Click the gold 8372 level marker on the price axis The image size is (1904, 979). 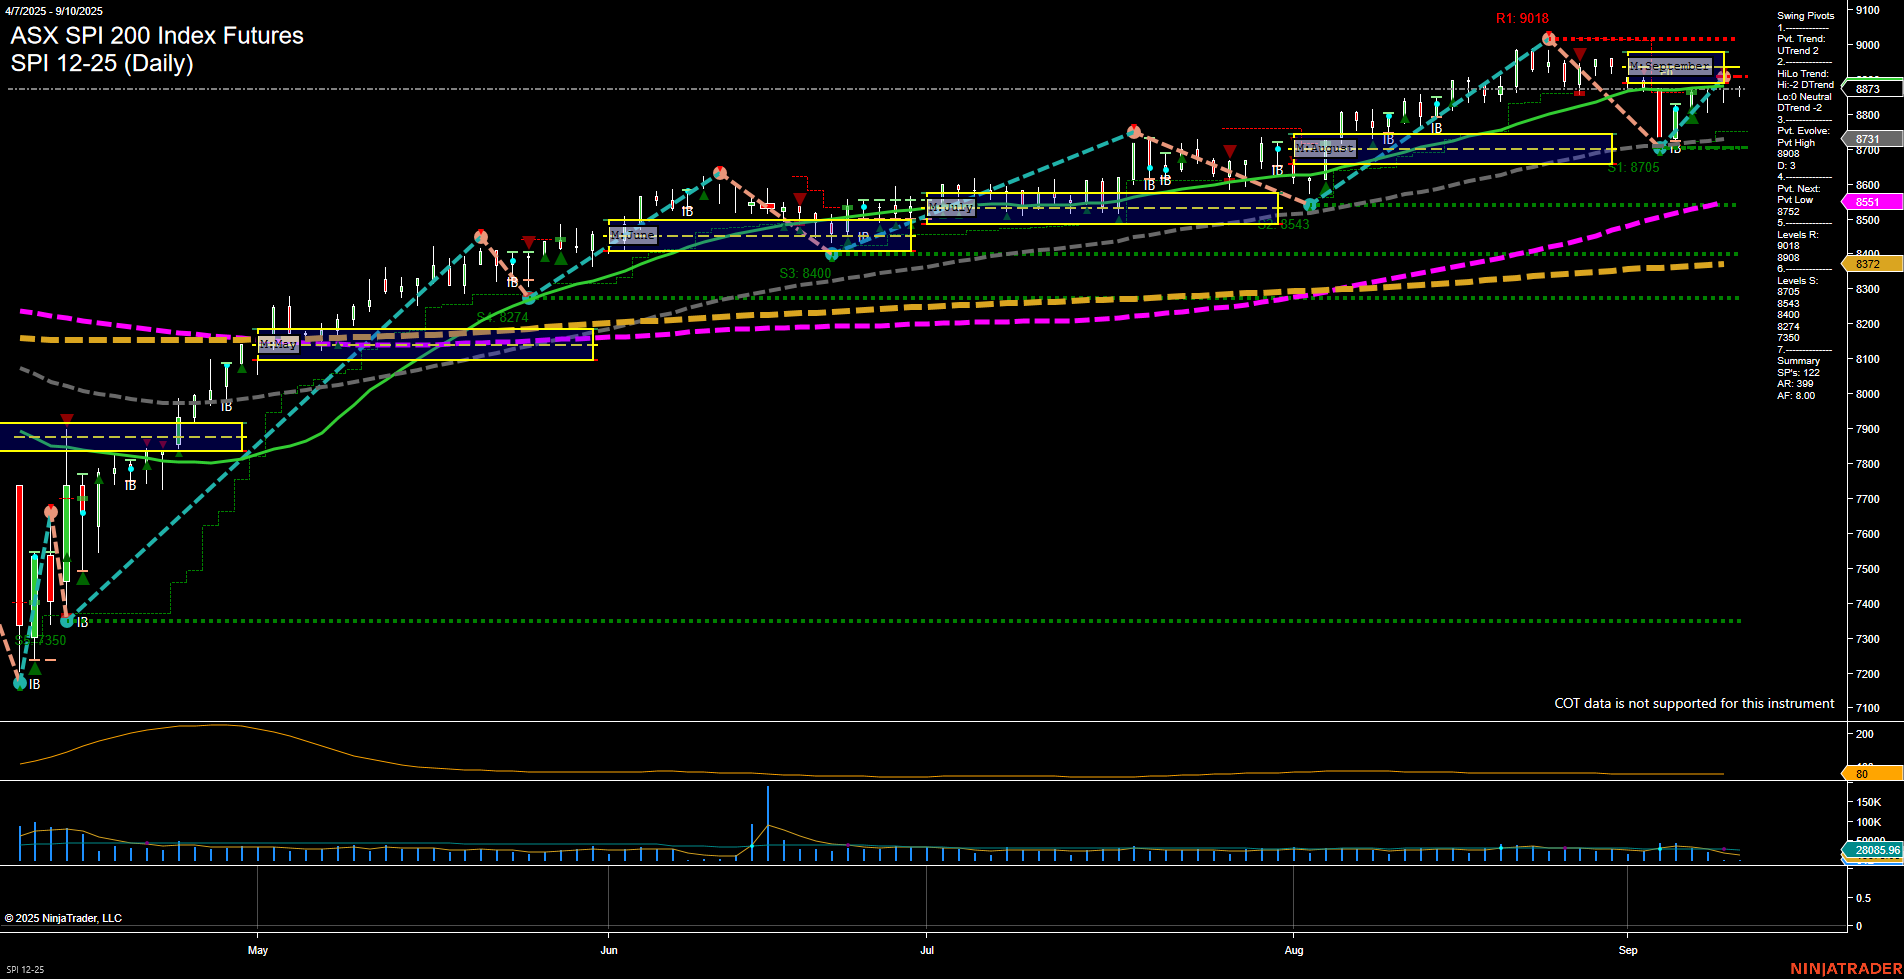pyautogui.click(x=1866, y=264)
